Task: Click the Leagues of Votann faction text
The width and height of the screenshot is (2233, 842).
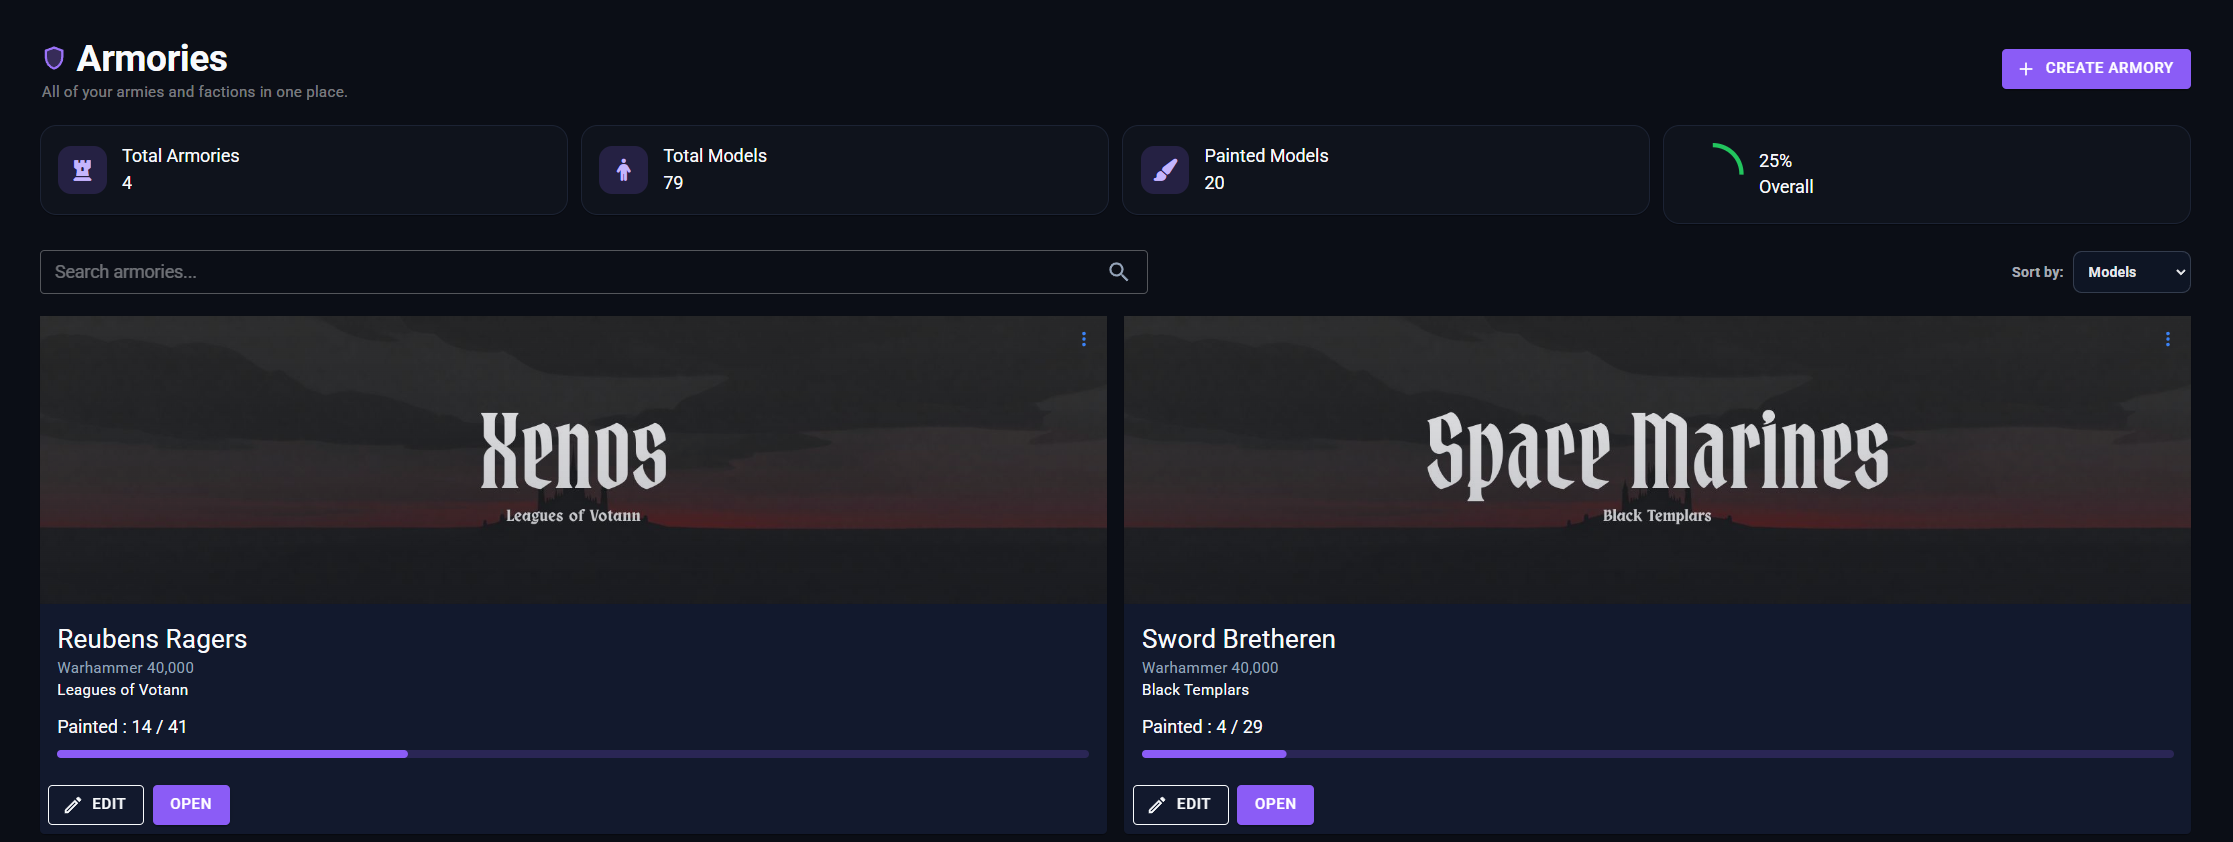Action: pos(123,690)
